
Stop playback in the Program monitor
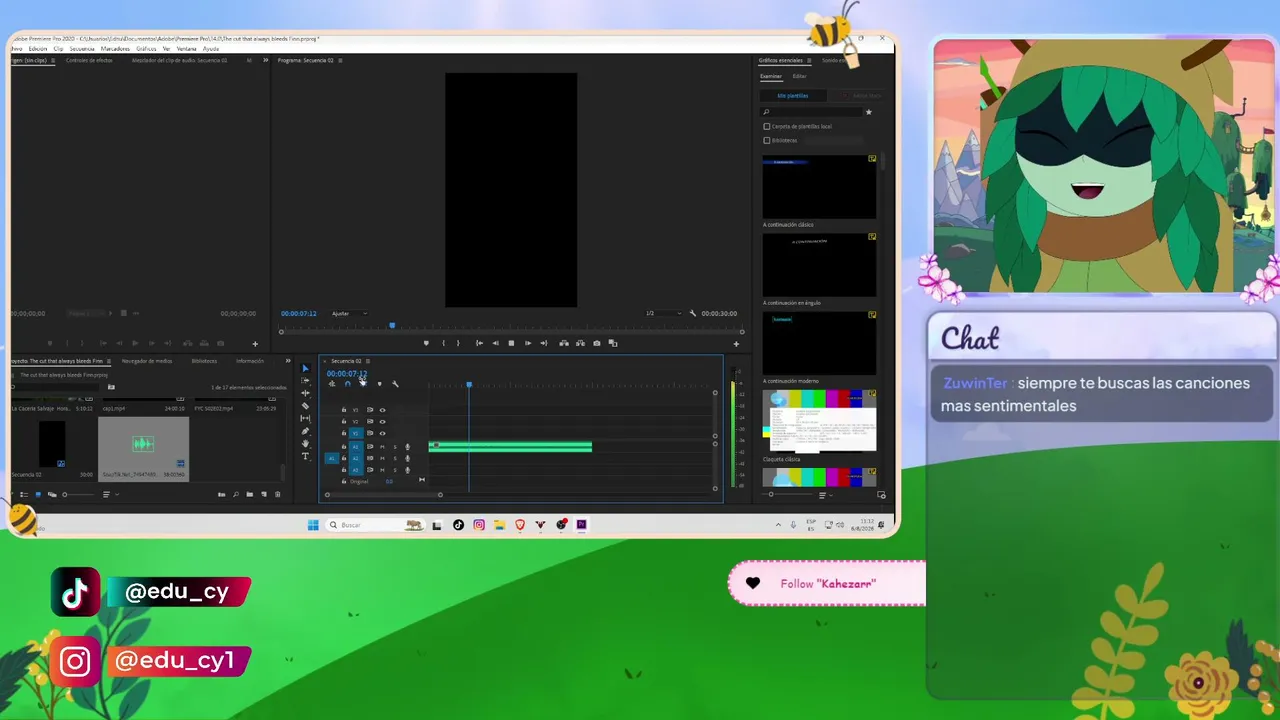(511, 343)
